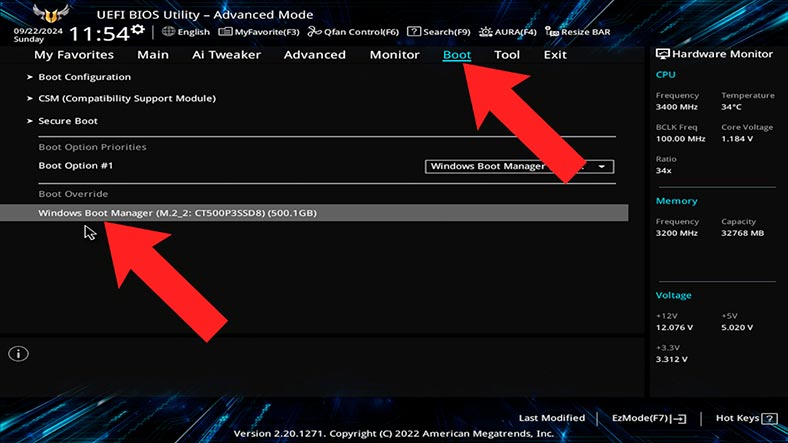This screenshot has width=788, height=443.
Task: Open the Ai Tweaker tab
Action: (226, 55)
